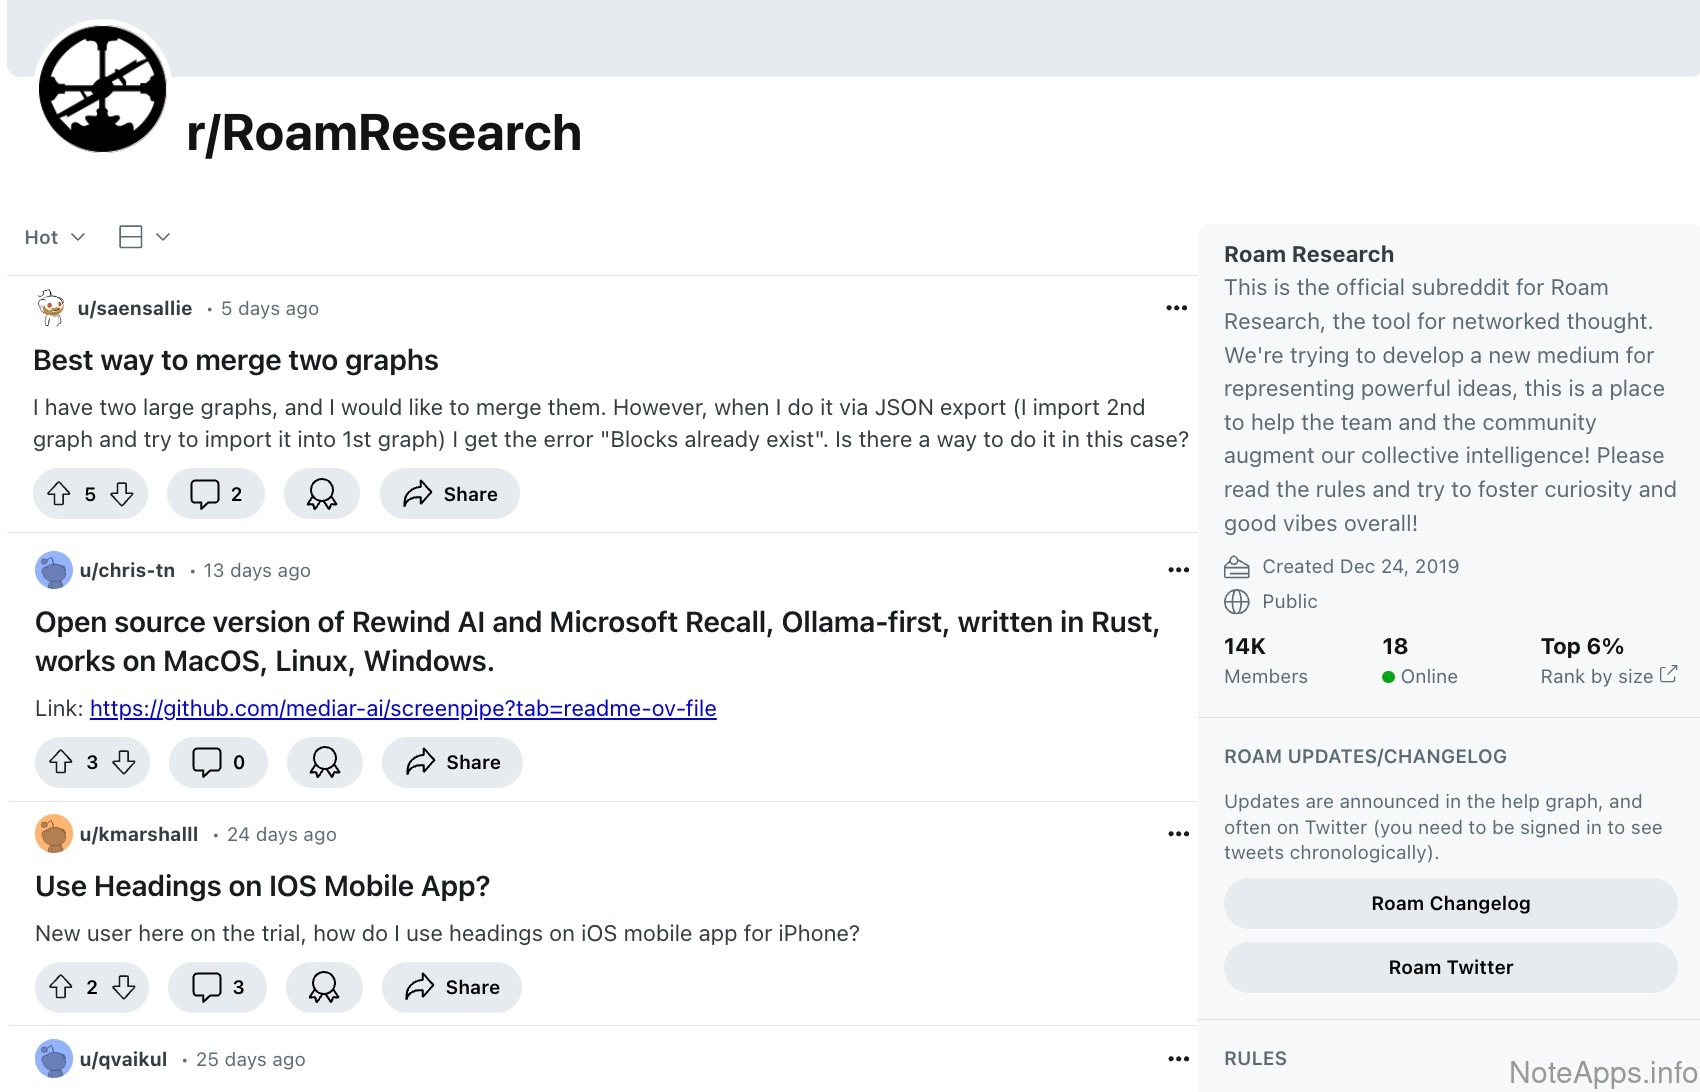
Task: Downvote the 'Use Headings on IOS' post
Action: [x=124, y=987]
